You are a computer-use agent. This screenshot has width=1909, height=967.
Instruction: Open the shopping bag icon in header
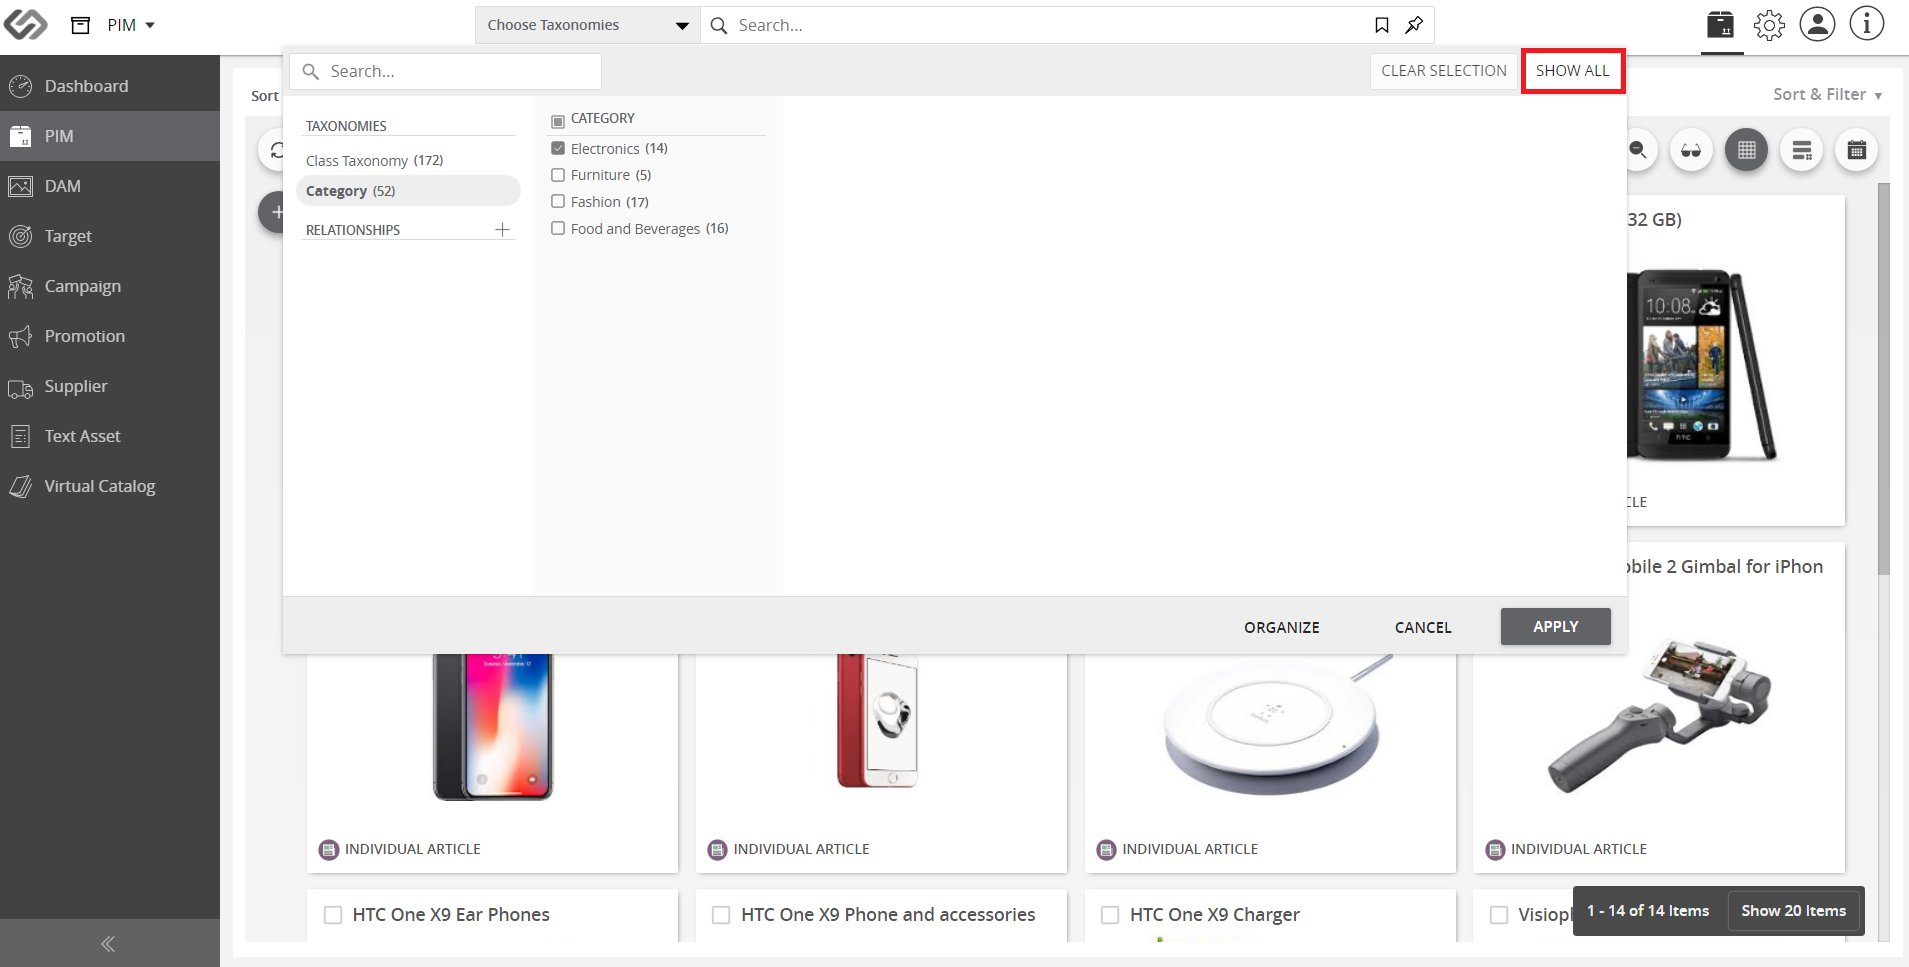point(1720,25)
